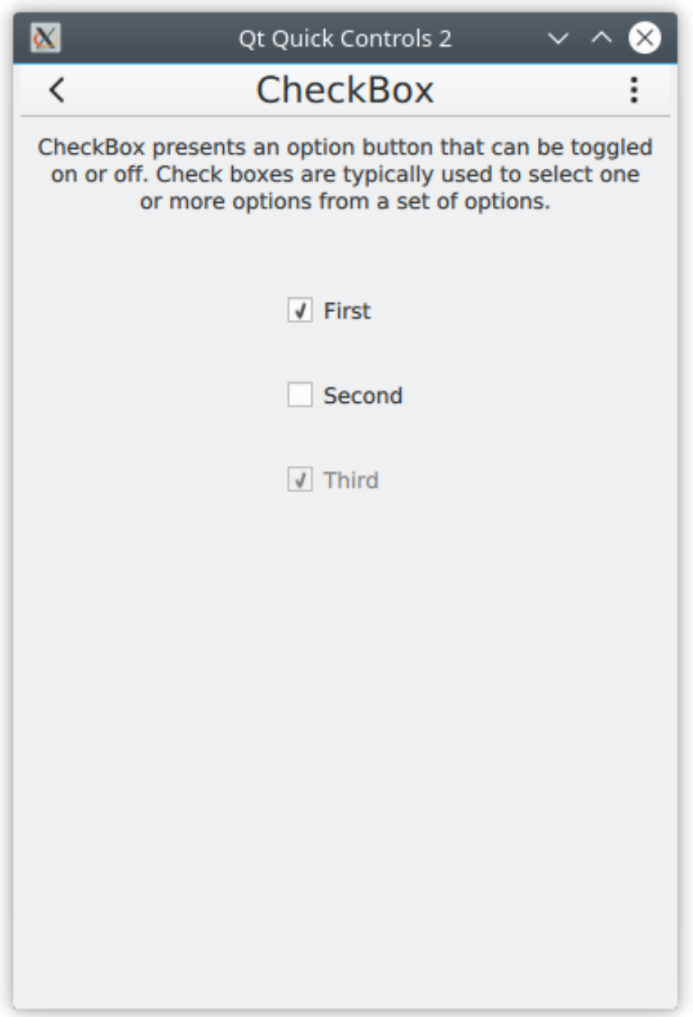This screenshot has width=693, height=1017.
Task: Click the "Qt Quick Controls 2" window title
Action: coord(345,38)
